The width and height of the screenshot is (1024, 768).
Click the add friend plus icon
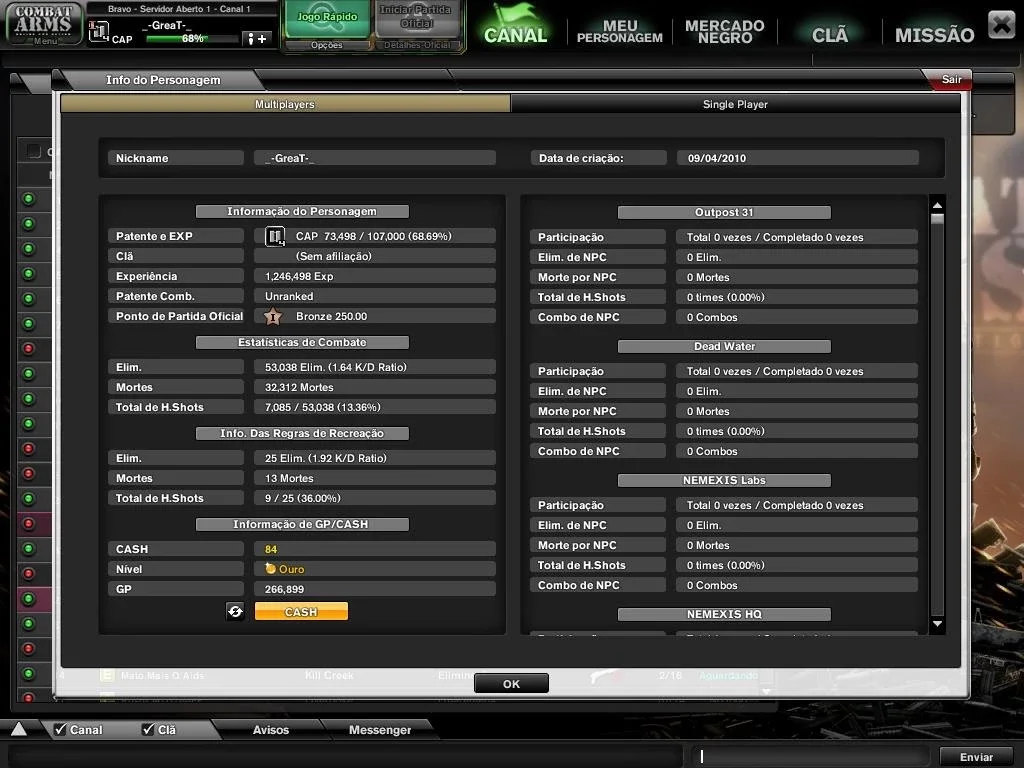[x=257, y=39]
